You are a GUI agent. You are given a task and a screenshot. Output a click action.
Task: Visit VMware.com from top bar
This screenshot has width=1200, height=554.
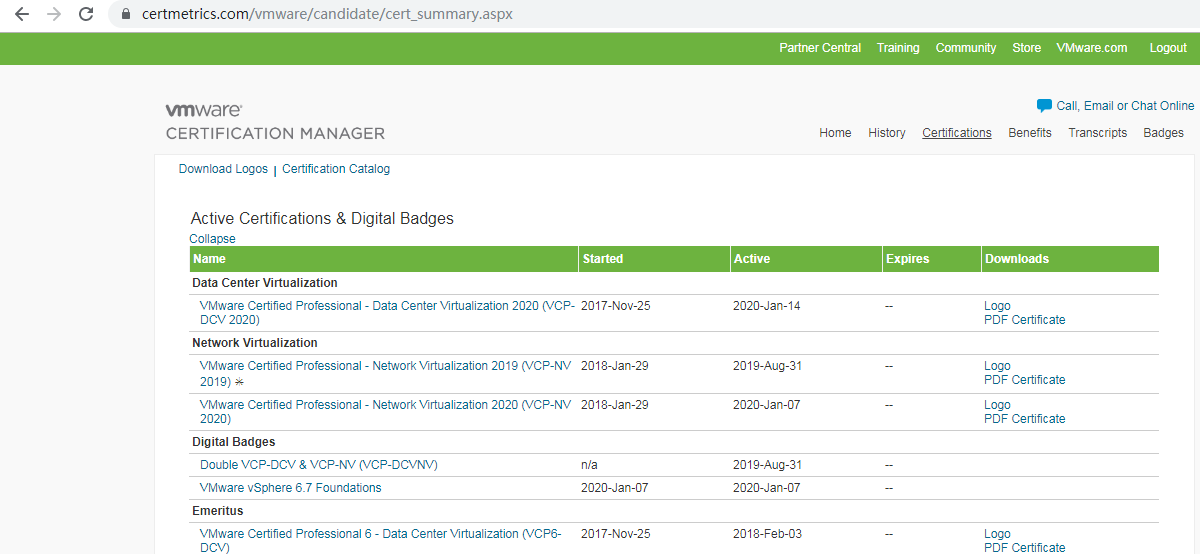coord(1092,48)
